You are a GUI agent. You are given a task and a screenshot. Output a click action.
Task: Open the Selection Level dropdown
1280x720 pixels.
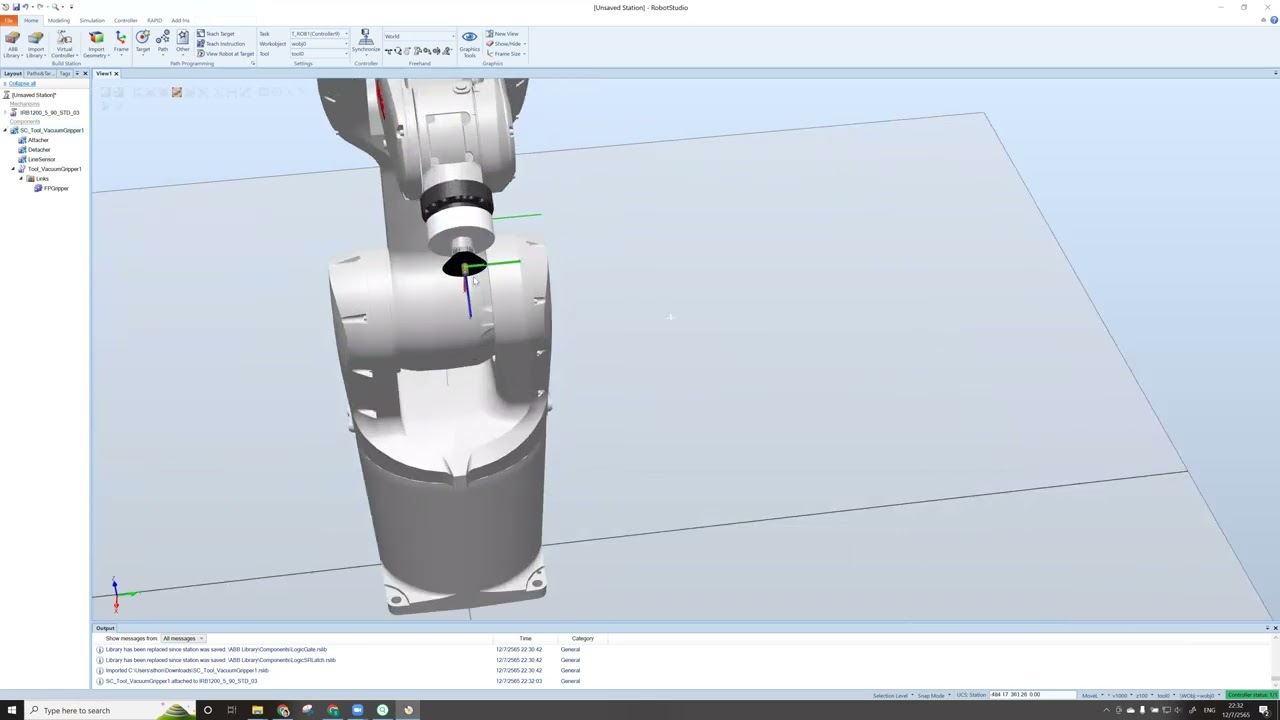(x=892, y=695)
